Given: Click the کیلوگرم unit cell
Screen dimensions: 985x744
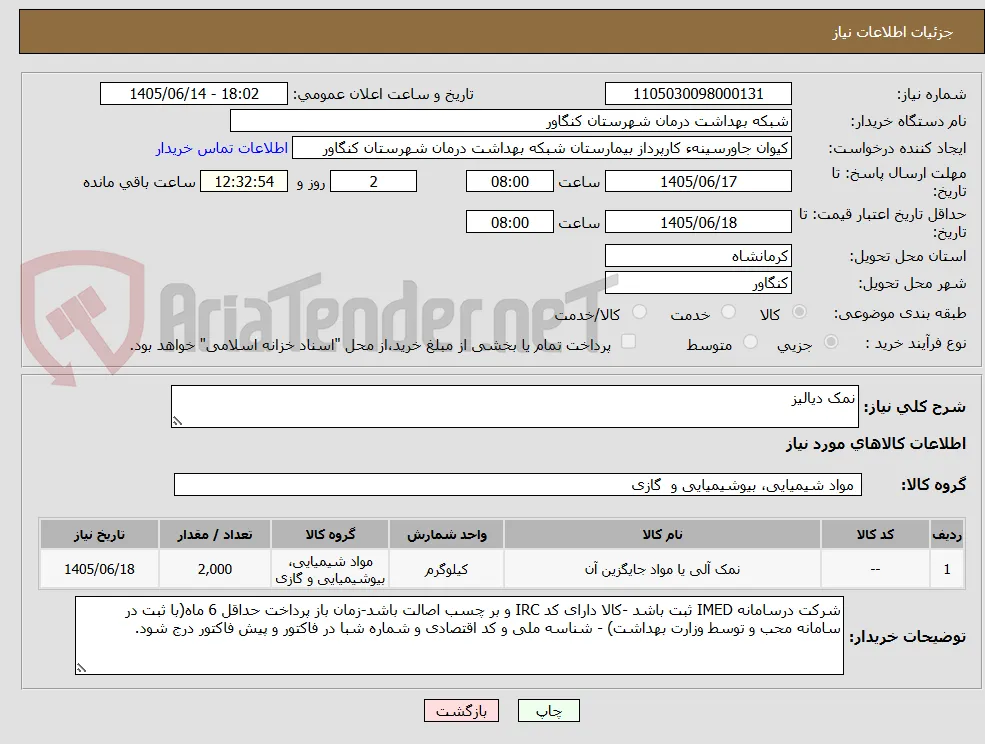Looking at the screenshot, I should coord(446,569).
